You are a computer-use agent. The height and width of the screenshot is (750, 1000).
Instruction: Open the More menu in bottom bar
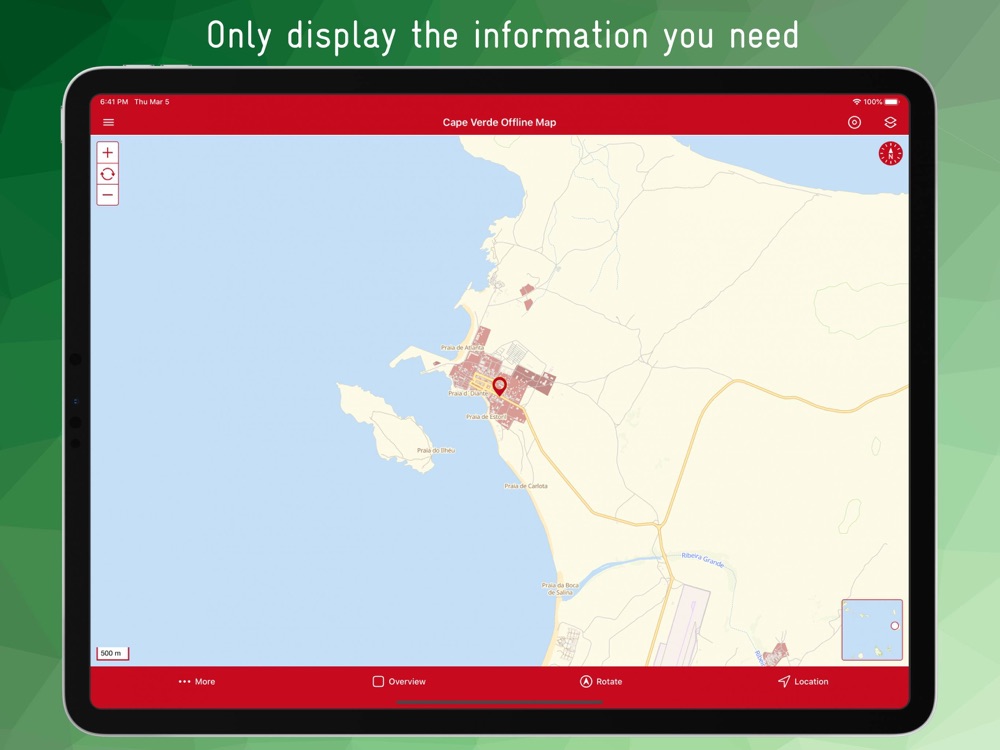196,682
